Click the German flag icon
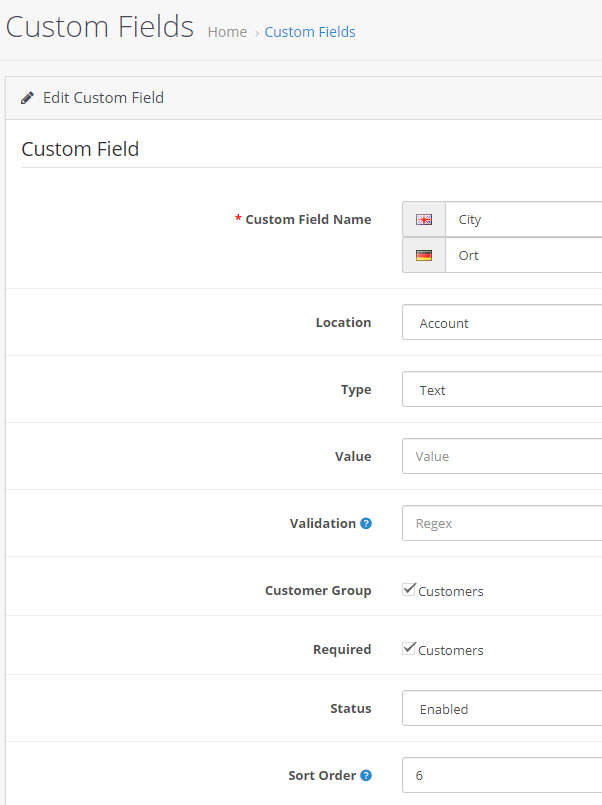 pyautogui.click(x=424, y=255)
